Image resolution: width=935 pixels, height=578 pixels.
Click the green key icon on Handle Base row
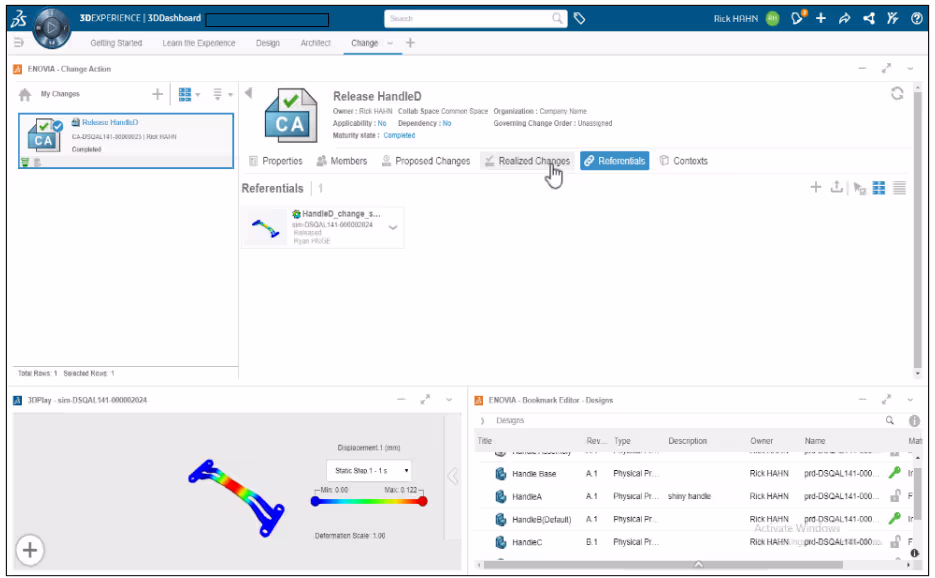894,472
